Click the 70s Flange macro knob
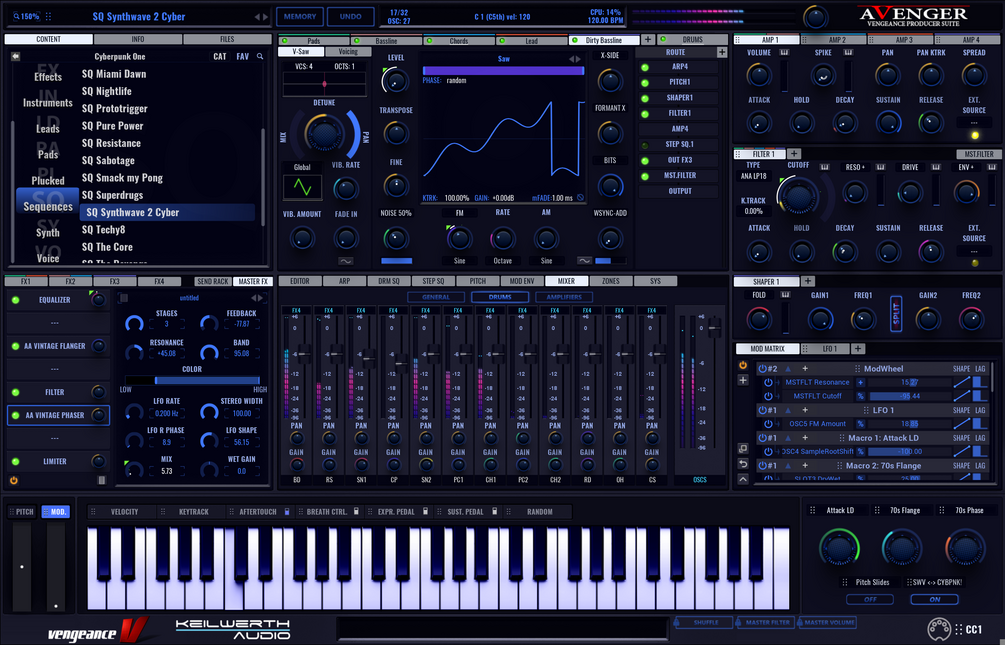Image resolution: width=1005 pixels, height=645 pixels. [902, 548]
